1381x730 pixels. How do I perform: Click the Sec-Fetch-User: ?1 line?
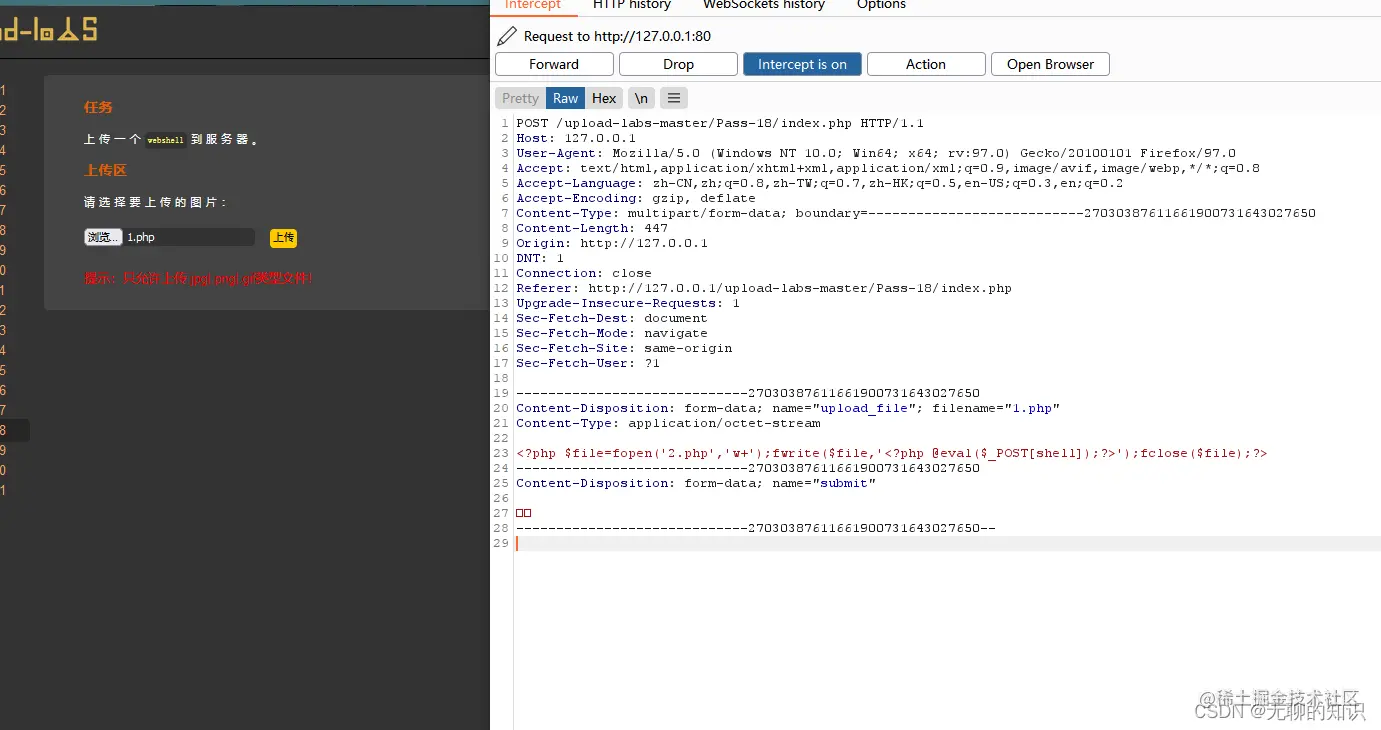coord(588,363)
